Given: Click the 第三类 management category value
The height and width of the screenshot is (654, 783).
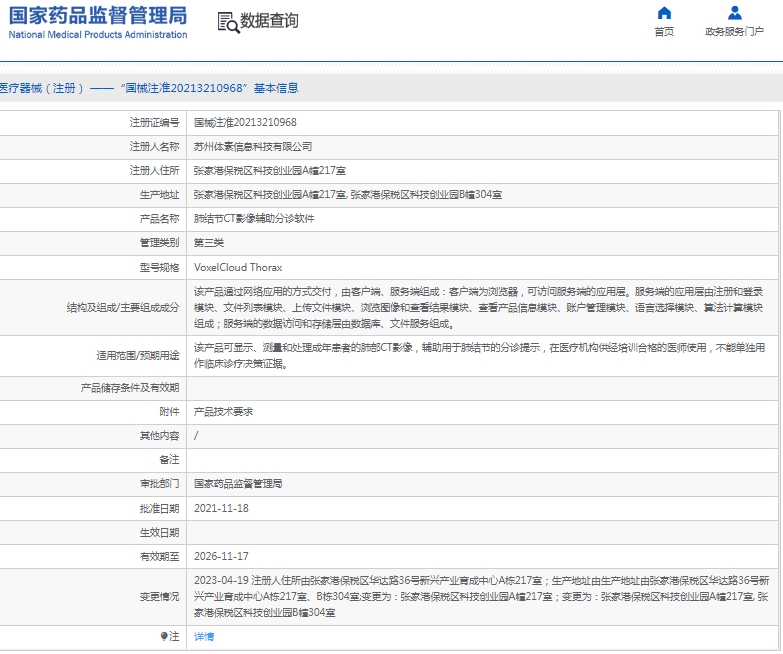Looking at the screenshot, I should coord(209,243).
